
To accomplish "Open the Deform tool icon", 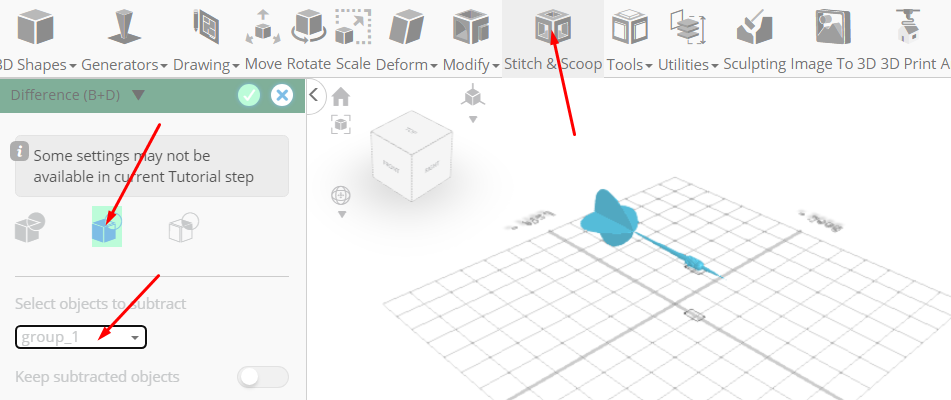I will point(406,28).
